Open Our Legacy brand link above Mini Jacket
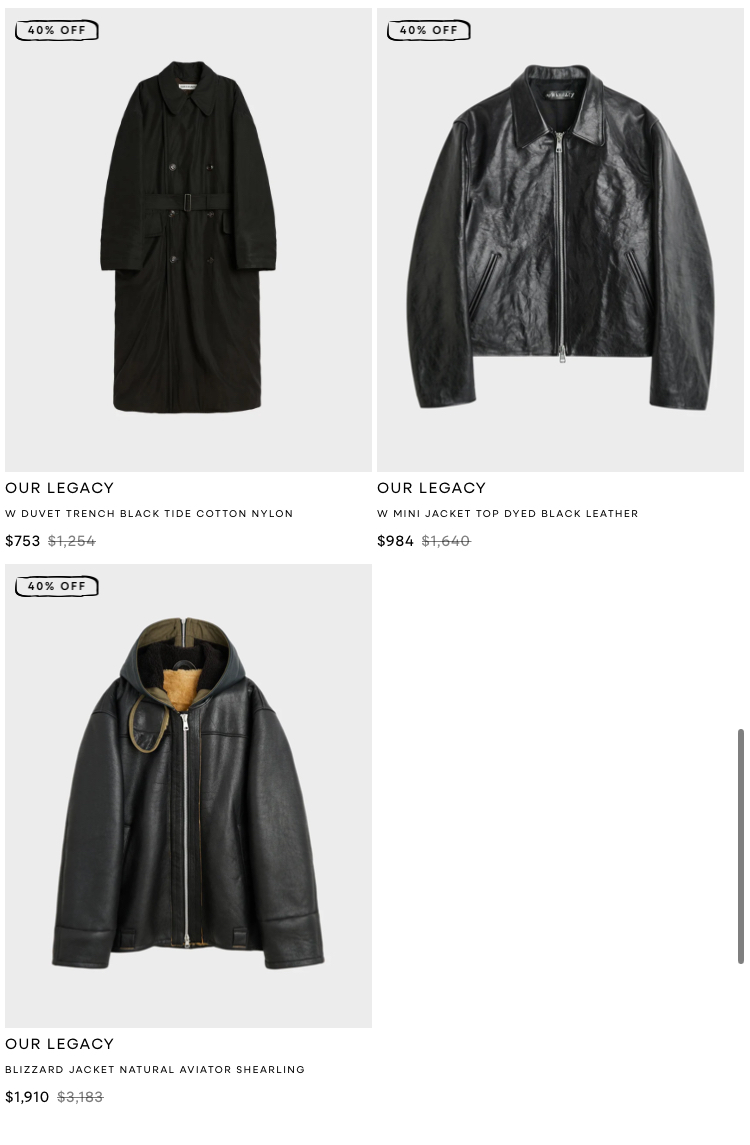750x1145 pixels. click(432, 488)
